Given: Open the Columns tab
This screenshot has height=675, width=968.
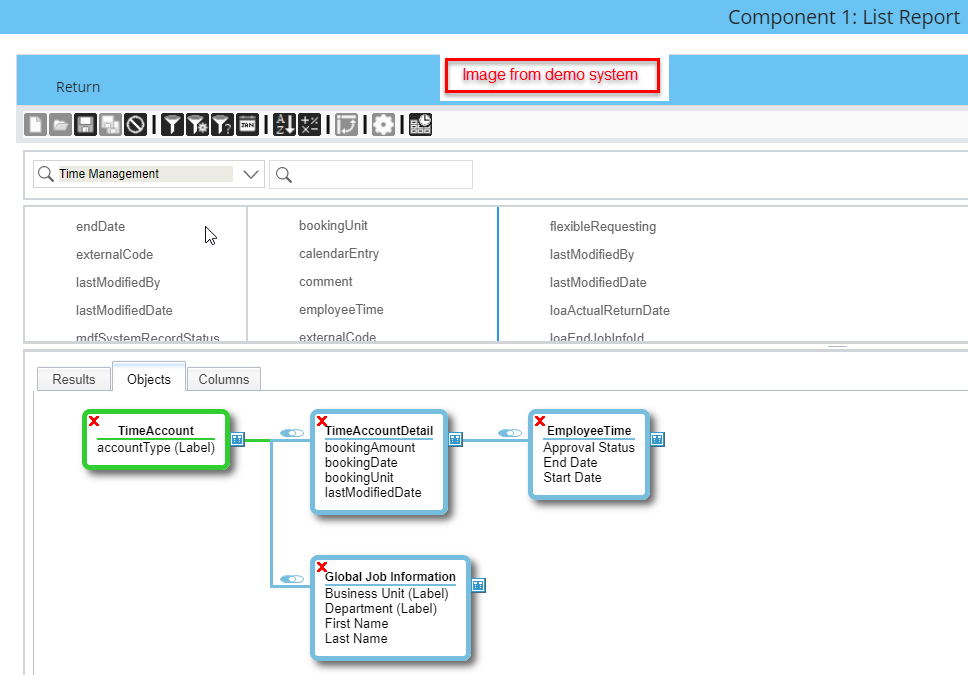Looking at the screenshot, I should point(223,379).
